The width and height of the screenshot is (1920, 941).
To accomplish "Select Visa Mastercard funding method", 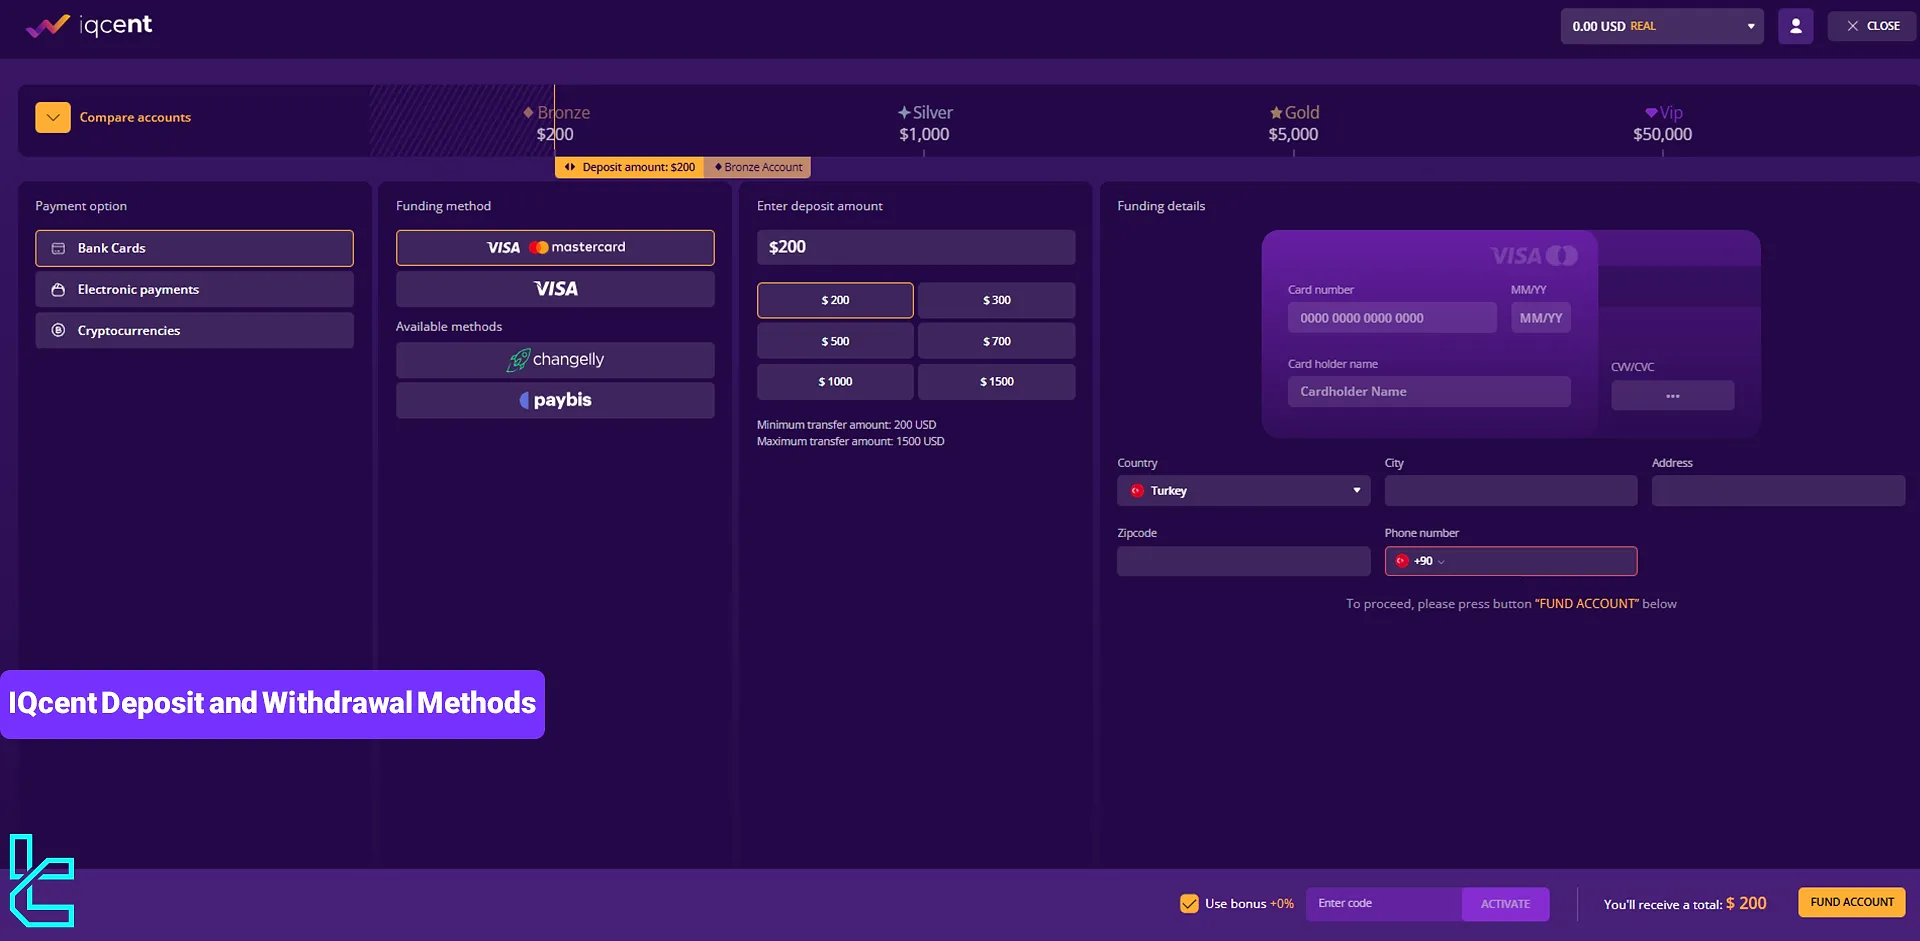I will pos(555,247).
